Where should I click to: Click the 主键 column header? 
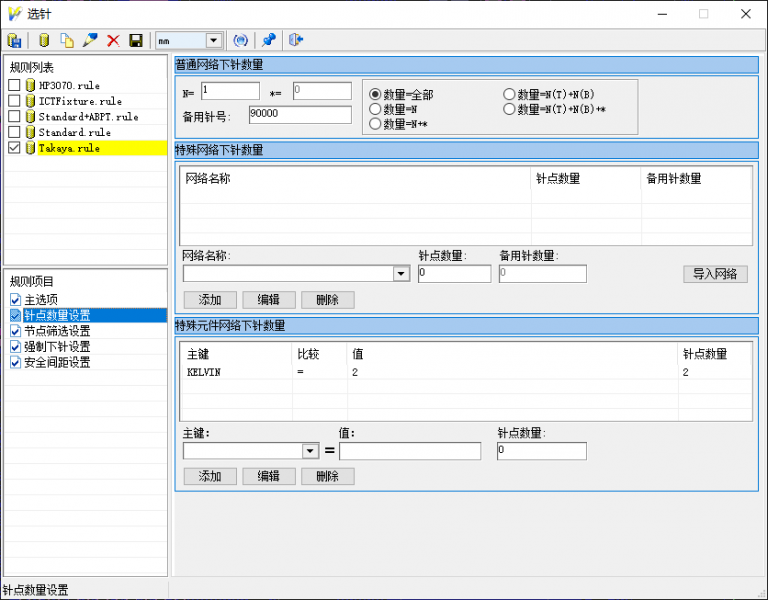(x=237, y=354)
